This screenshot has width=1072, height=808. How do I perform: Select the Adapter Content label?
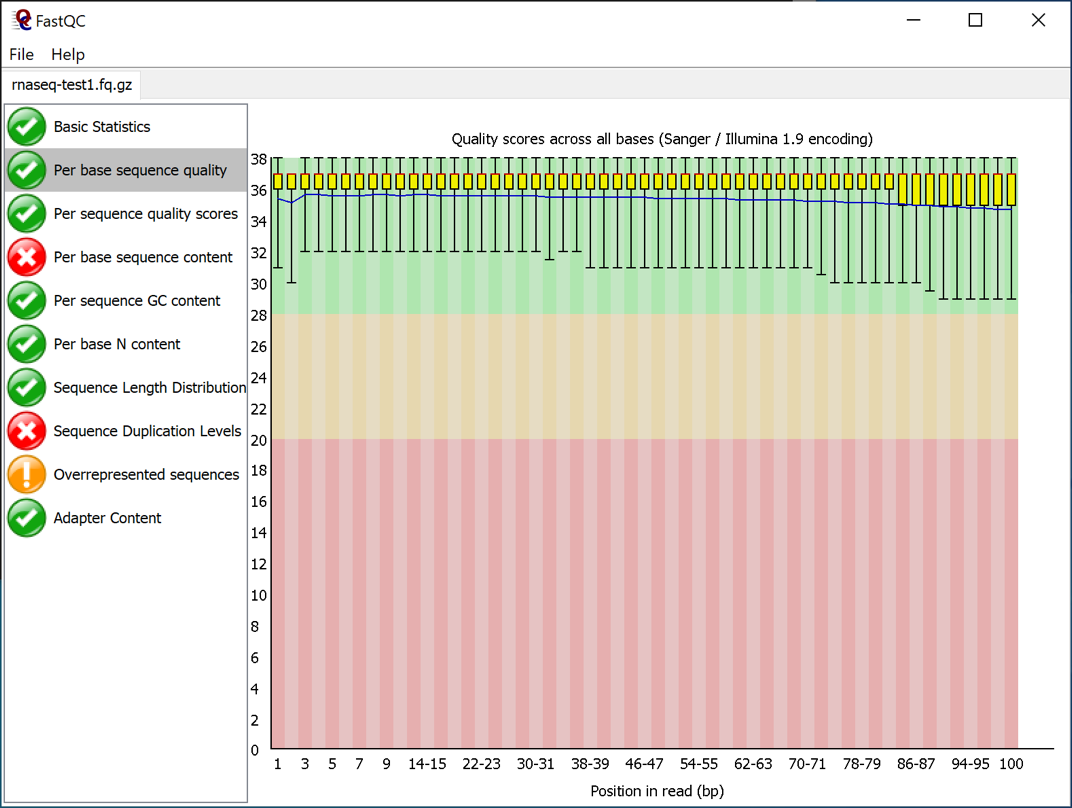[107, 518]
